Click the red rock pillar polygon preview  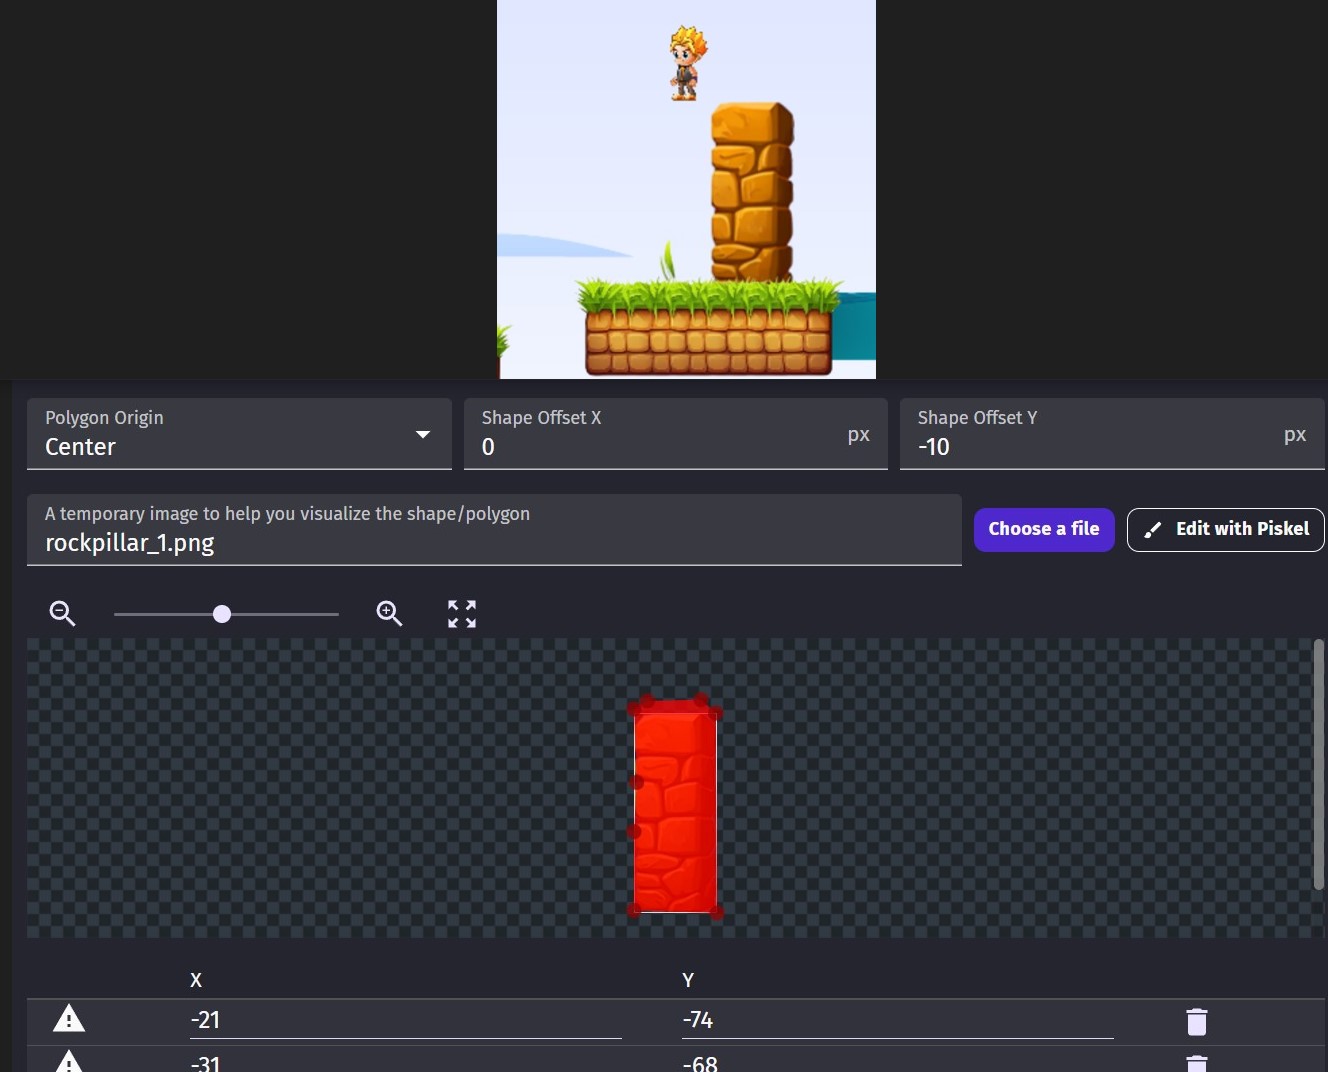click(676, 806)
